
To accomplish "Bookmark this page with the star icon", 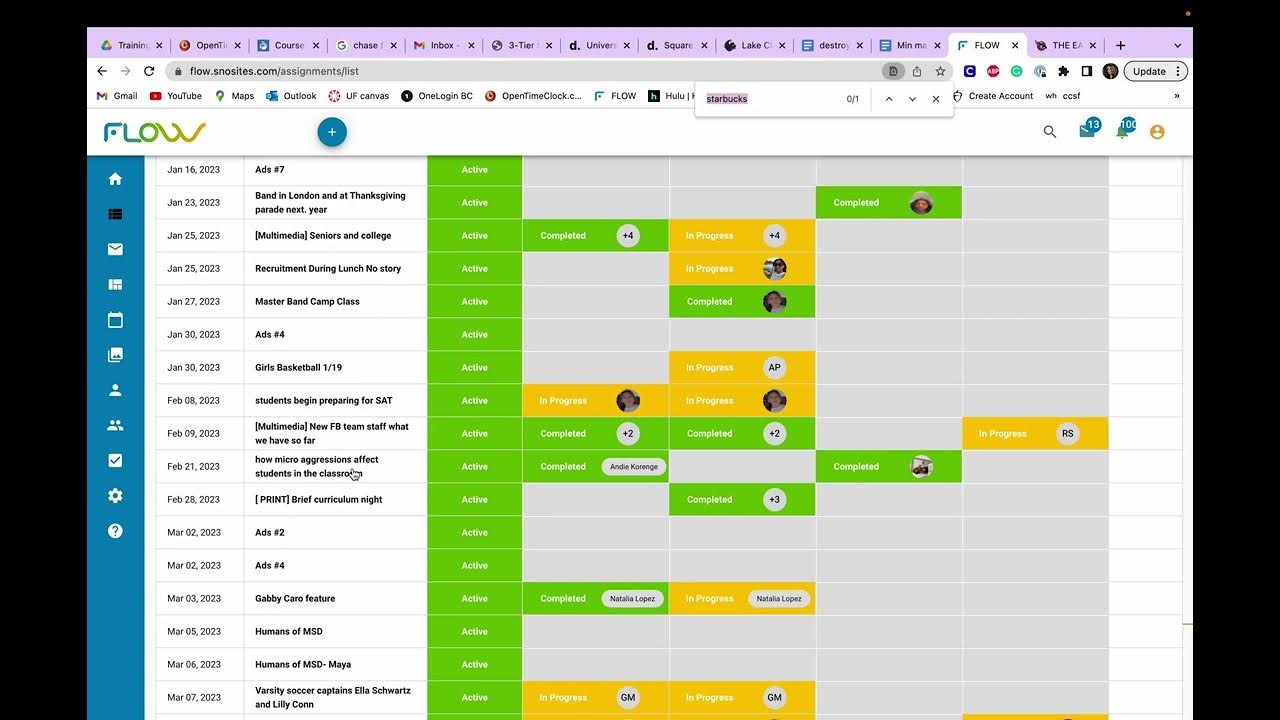I will coord(940,71).
